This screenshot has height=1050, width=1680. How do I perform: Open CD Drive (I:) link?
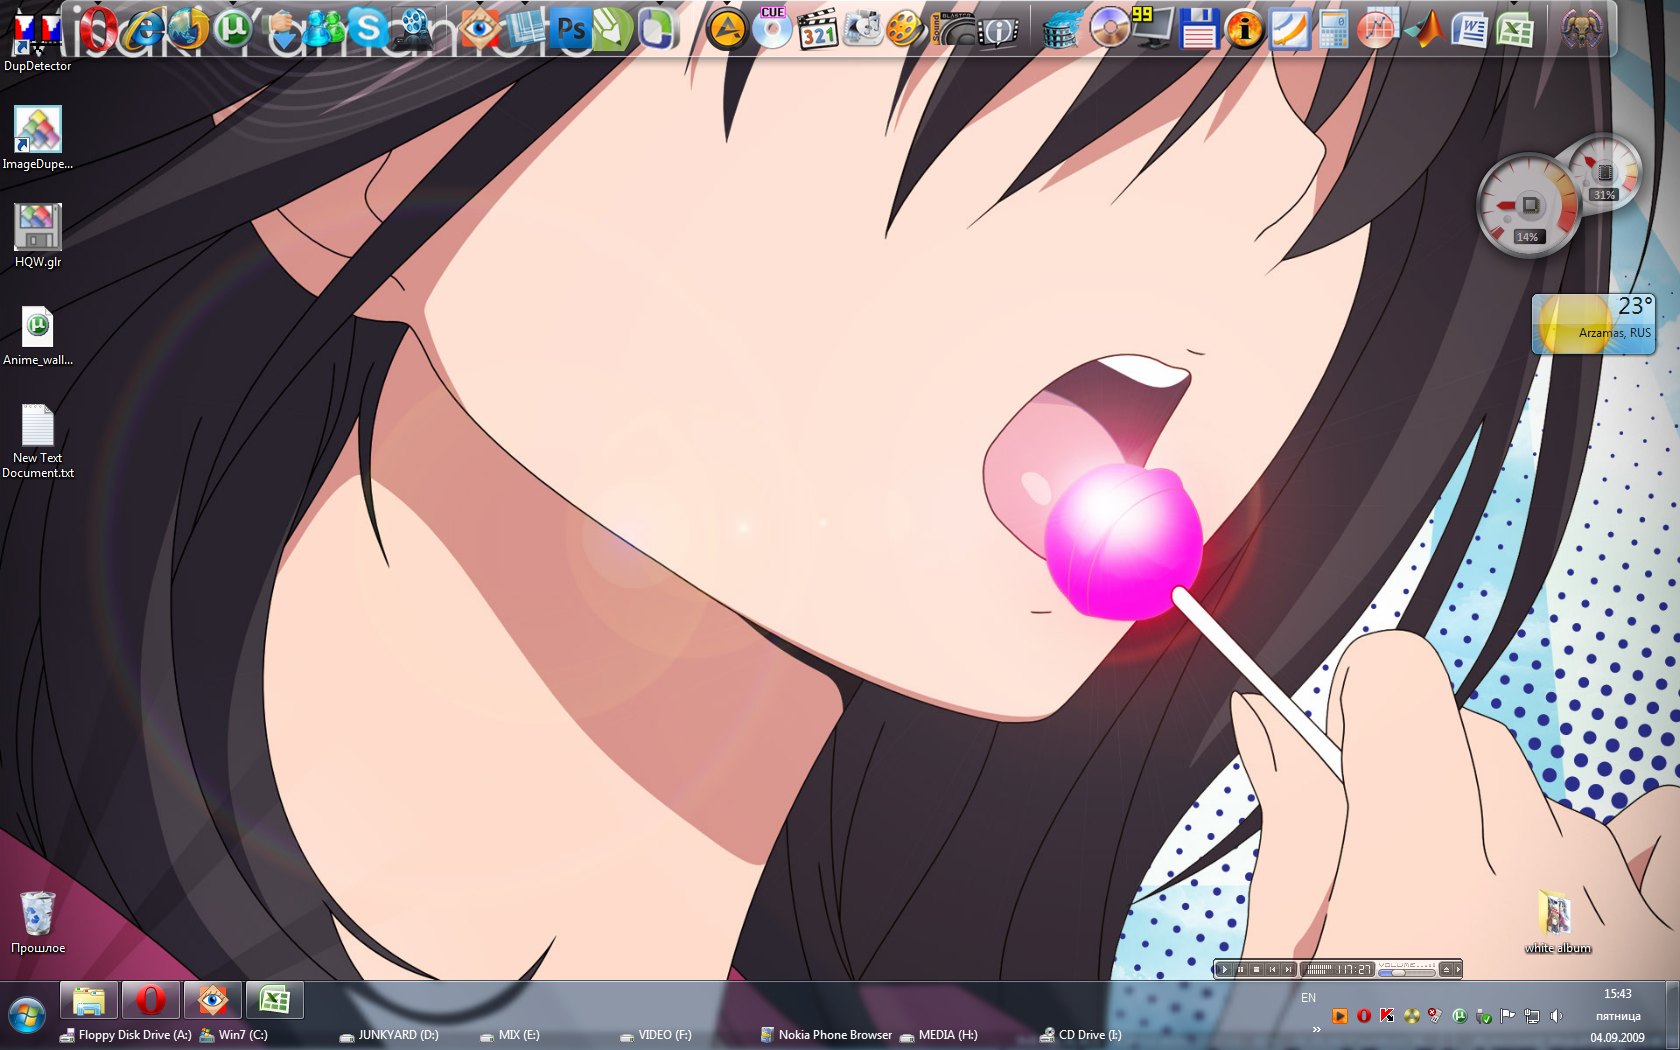(x=1081, y=1035)
